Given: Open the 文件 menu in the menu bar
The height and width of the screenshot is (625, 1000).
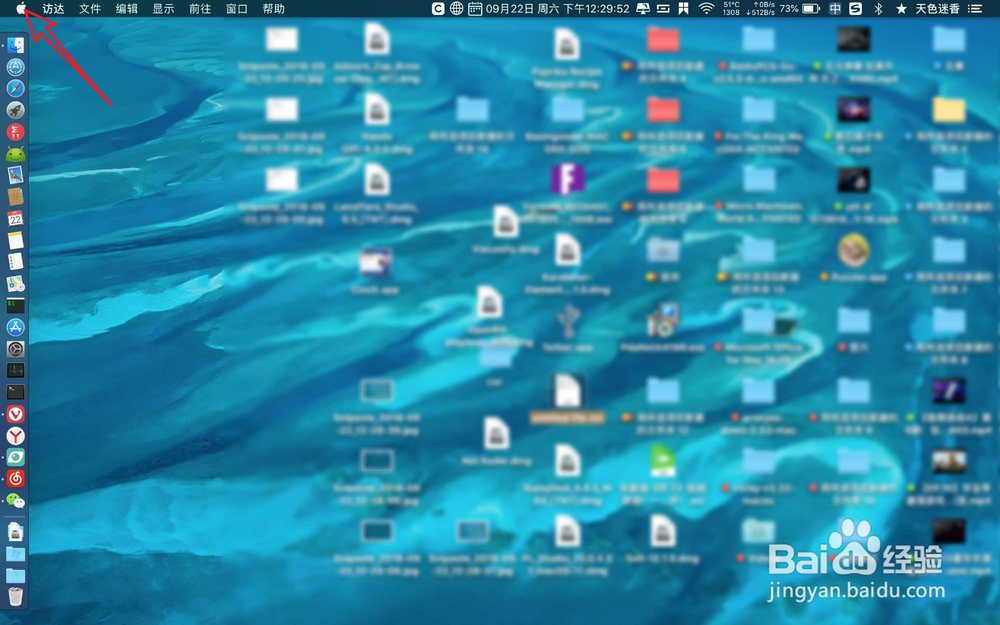Looking at the screenshot, I should coord(89,9).
